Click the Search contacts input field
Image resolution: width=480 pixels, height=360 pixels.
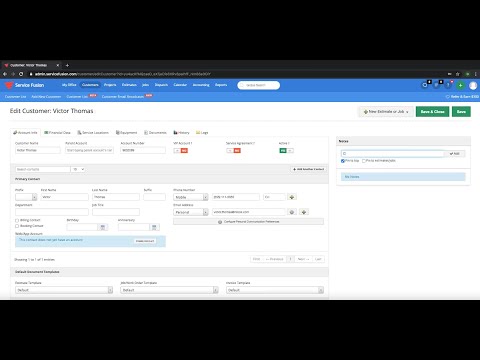click(x=43, y=169)
